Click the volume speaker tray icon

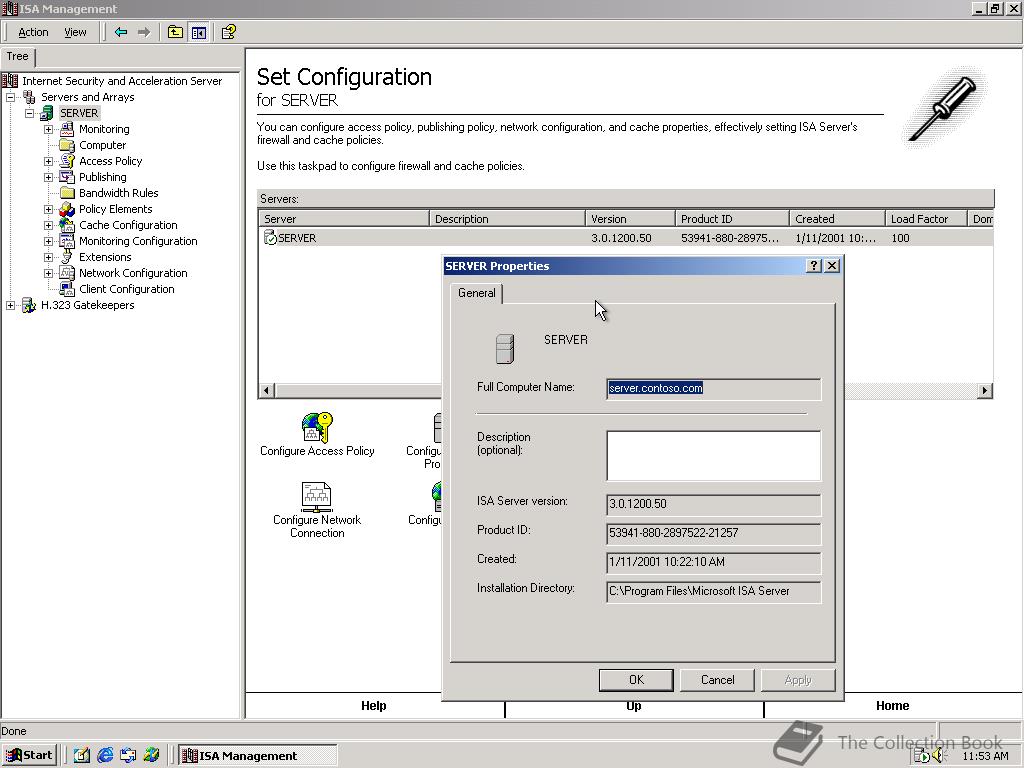click(x=939, y=756)
